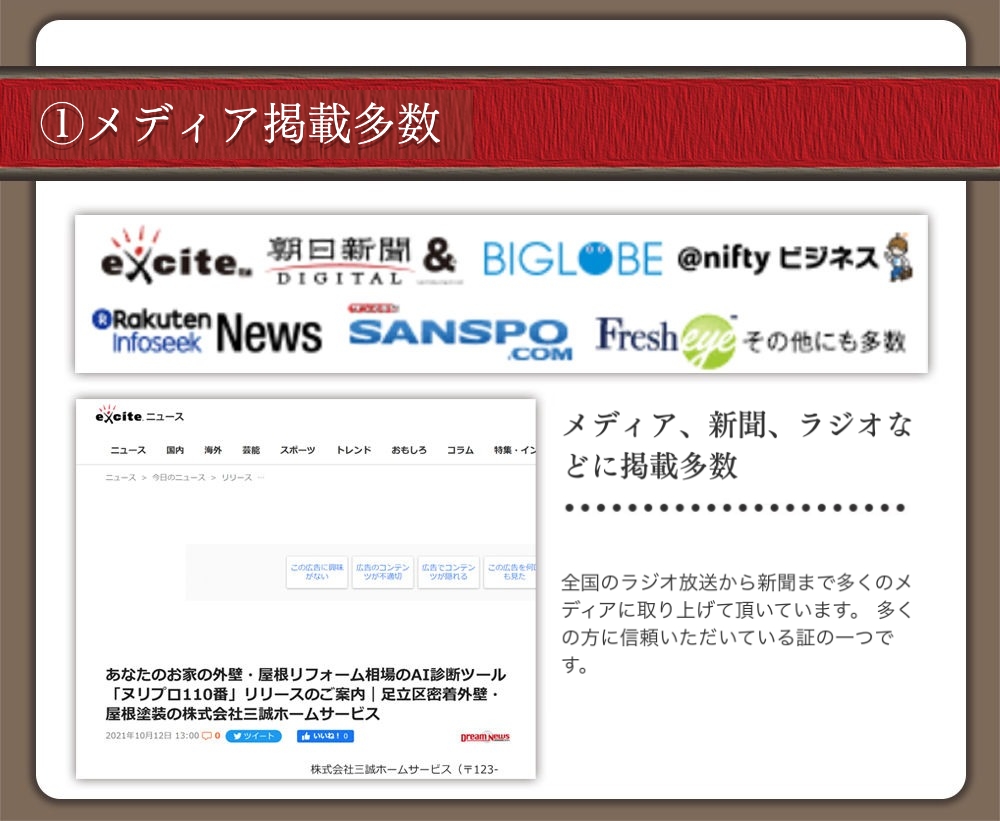The height and width of the screenshot is (821, 1000).
Task: Click the @nifty ビジネス logo
Action: tap(794, 259)
